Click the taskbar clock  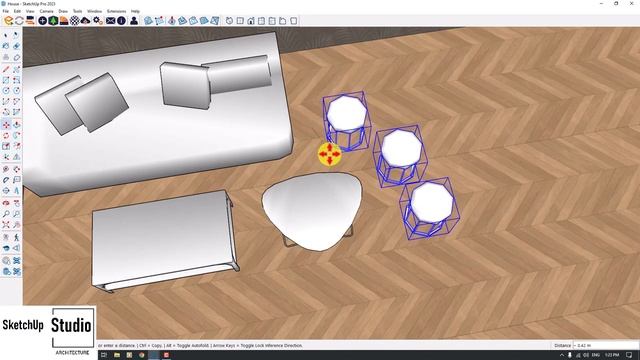coord(612,355)
